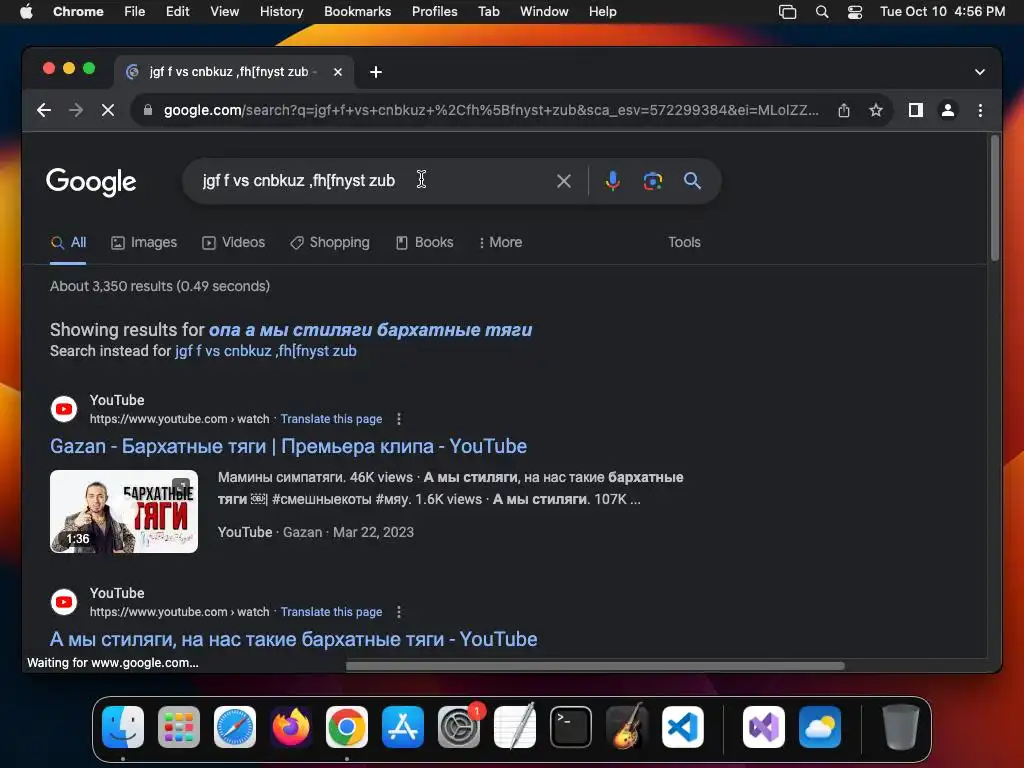Switch to Videos results tab
This screenshot has height=768, width=1024.
[233, 242]
